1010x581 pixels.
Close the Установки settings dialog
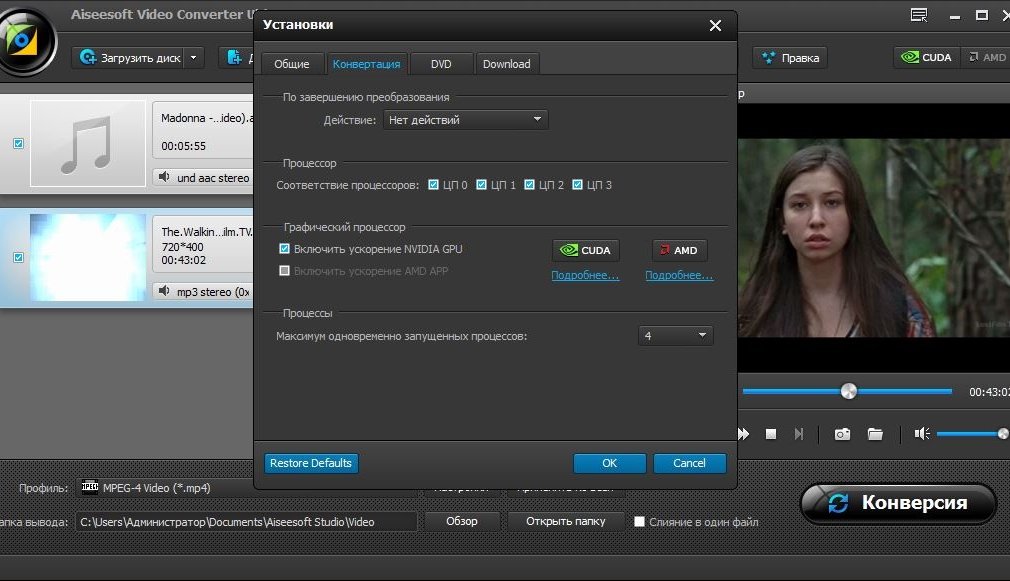click(715, 26)
